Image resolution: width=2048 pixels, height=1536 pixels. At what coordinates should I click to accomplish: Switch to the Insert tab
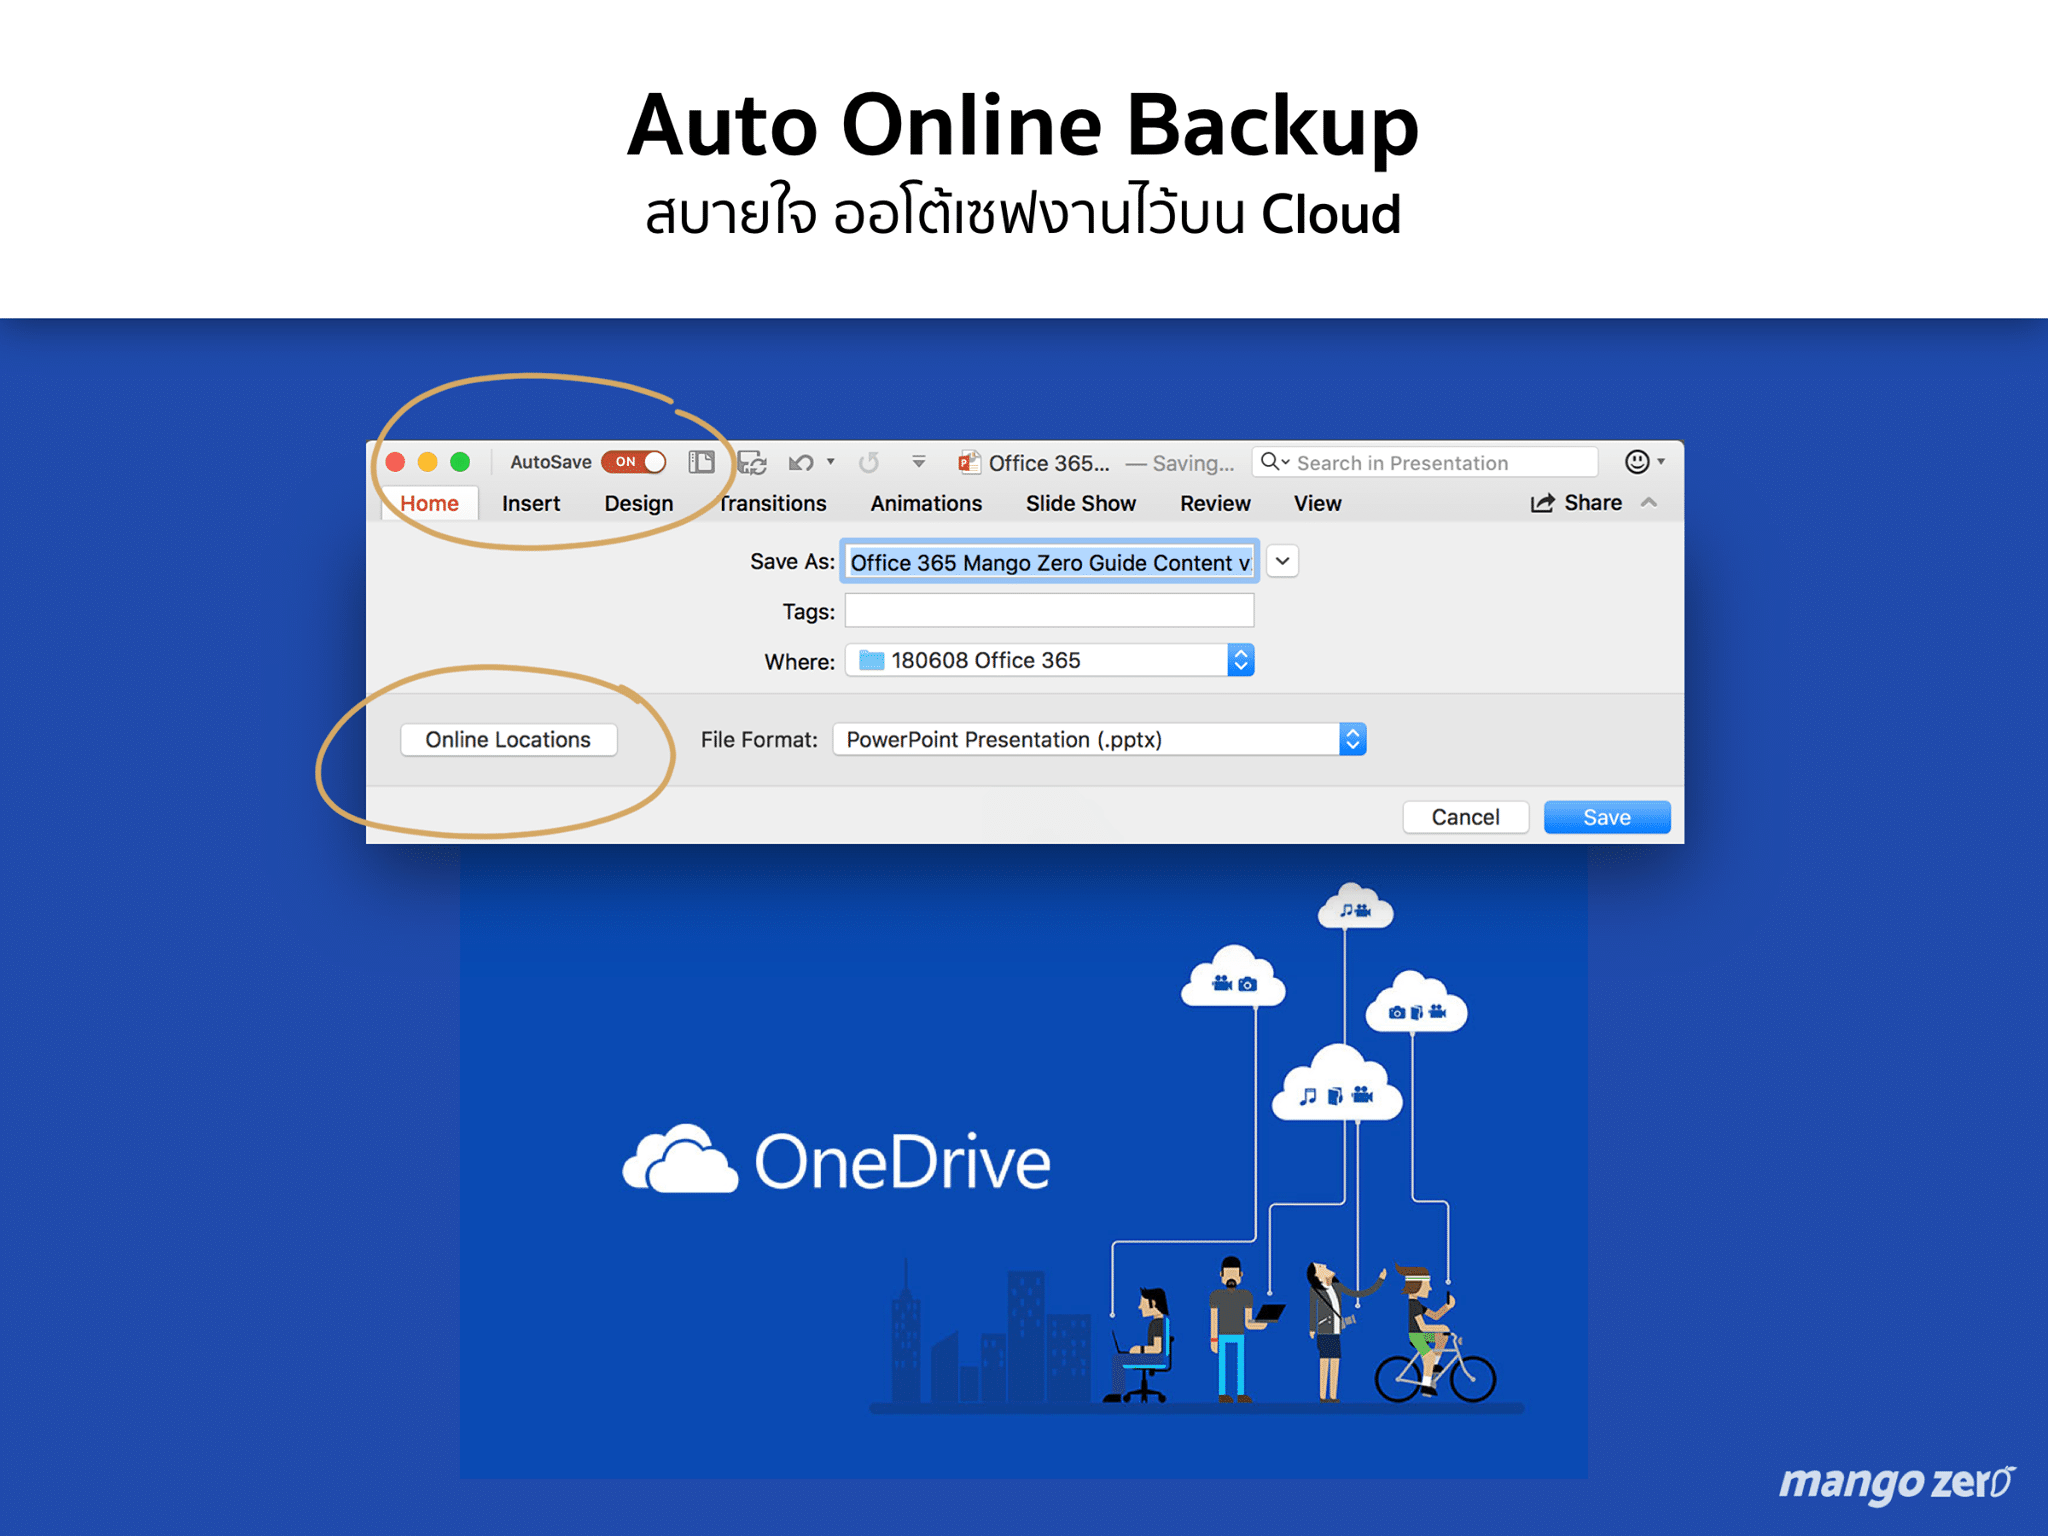[x=530, y=503]
